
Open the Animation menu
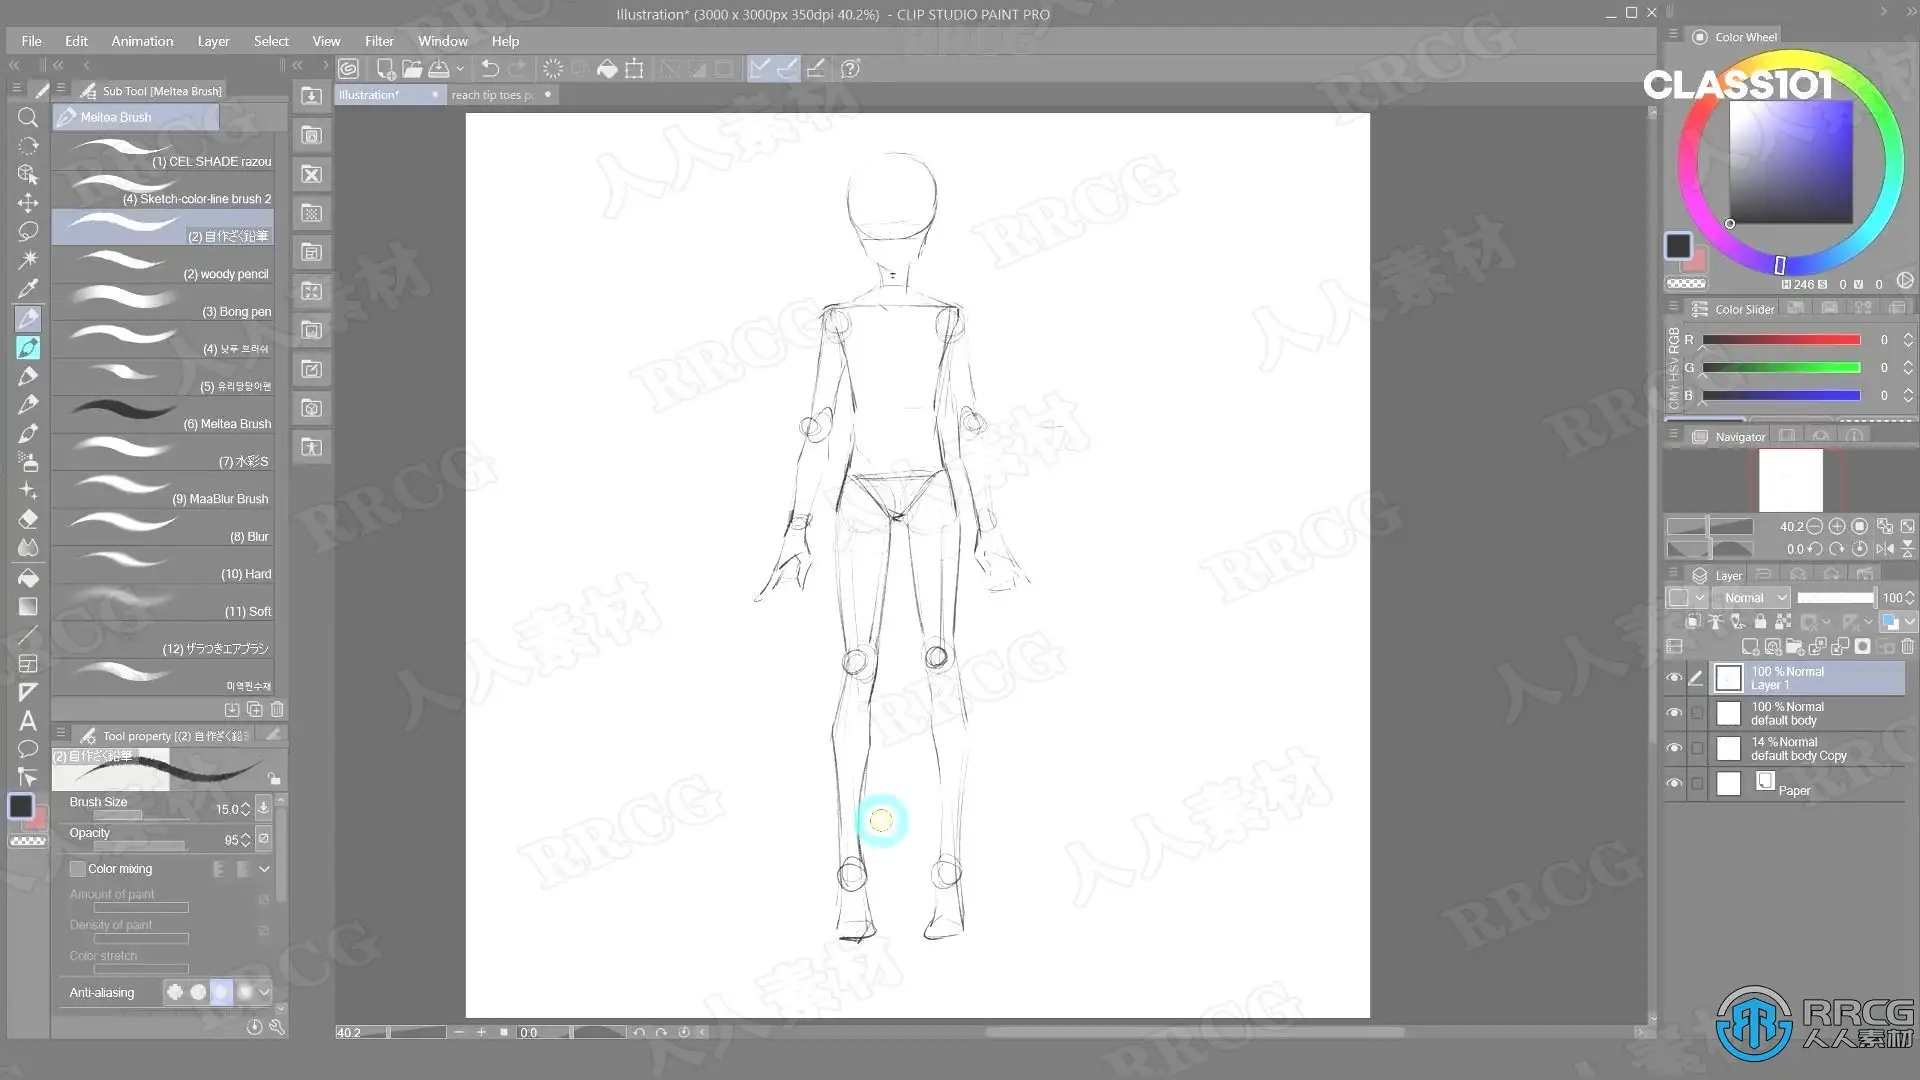tap(142, 41)
